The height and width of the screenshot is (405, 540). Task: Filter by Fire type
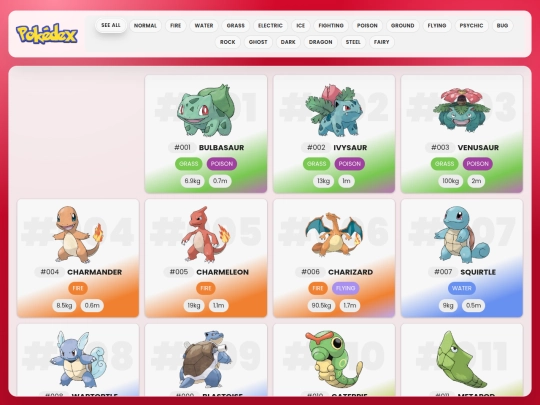pyautogui.click(x=176, y=25)
